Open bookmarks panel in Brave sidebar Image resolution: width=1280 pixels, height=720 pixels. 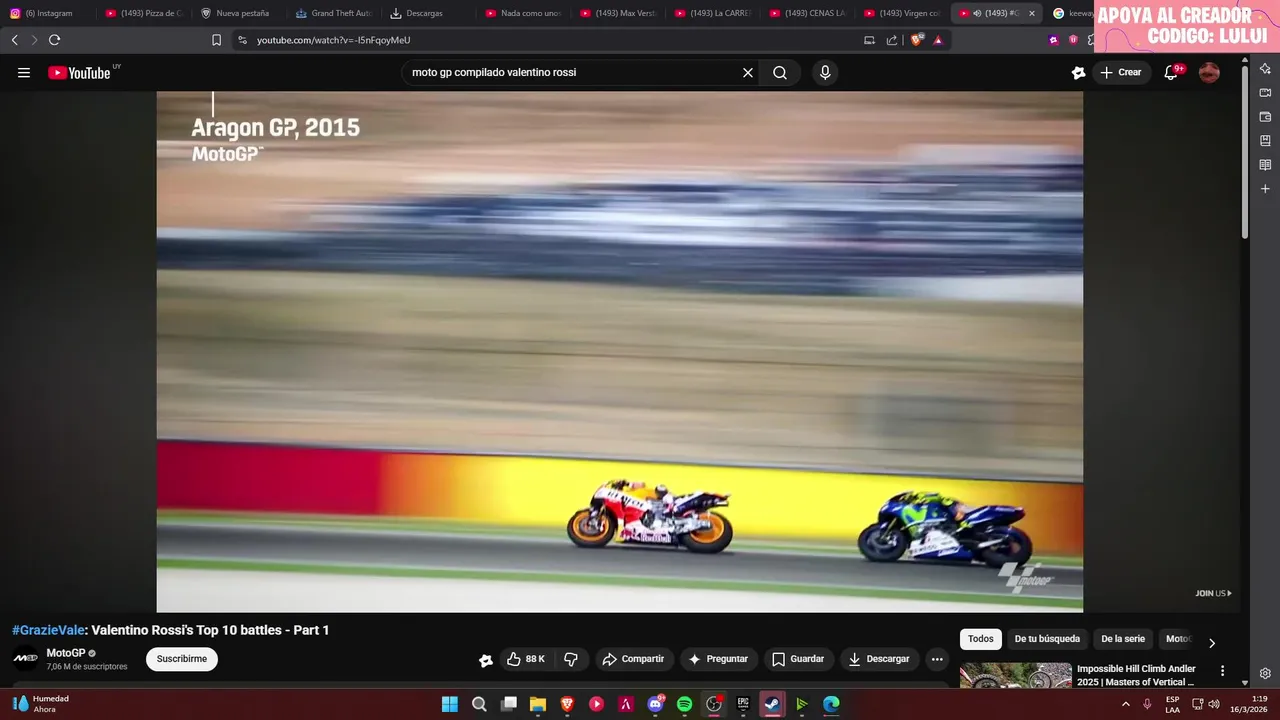tap(1265, 140)
